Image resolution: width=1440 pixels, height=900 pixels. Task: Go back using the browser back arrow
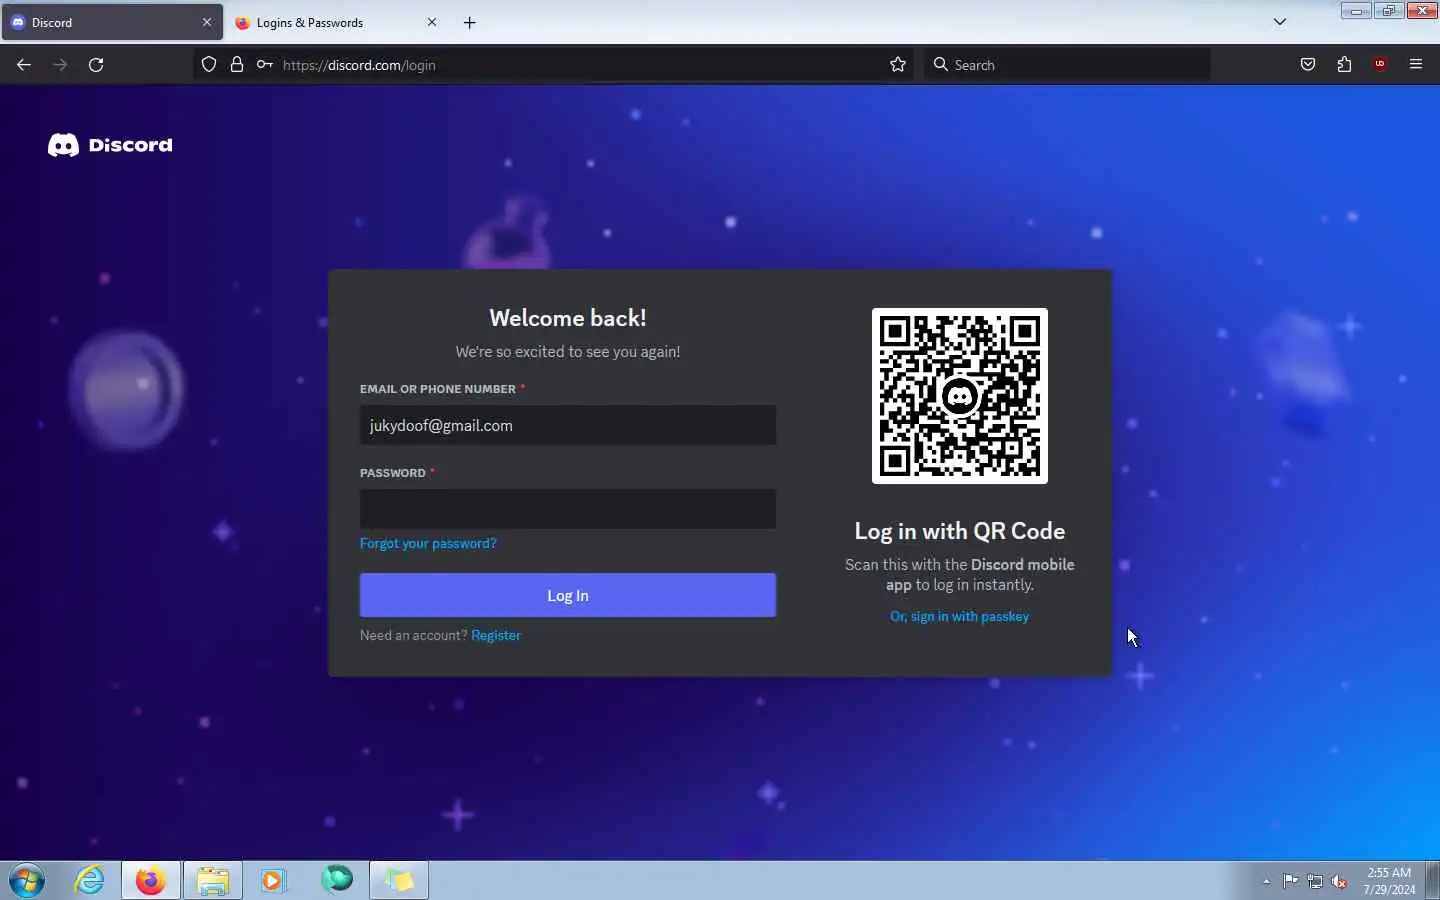[x=24, y=65]
